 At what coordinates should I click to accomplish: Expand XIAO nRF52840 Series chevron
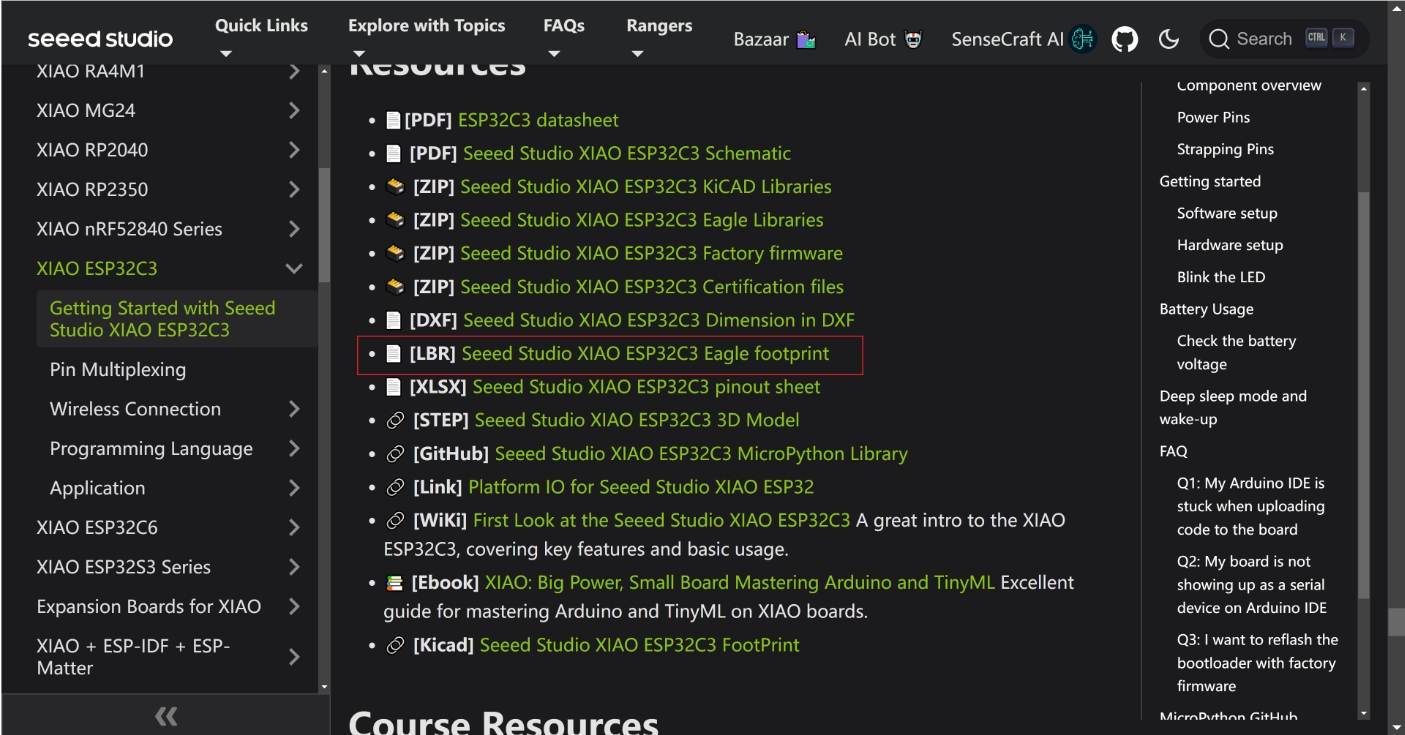pyautogui.click(x=294, y=229)
